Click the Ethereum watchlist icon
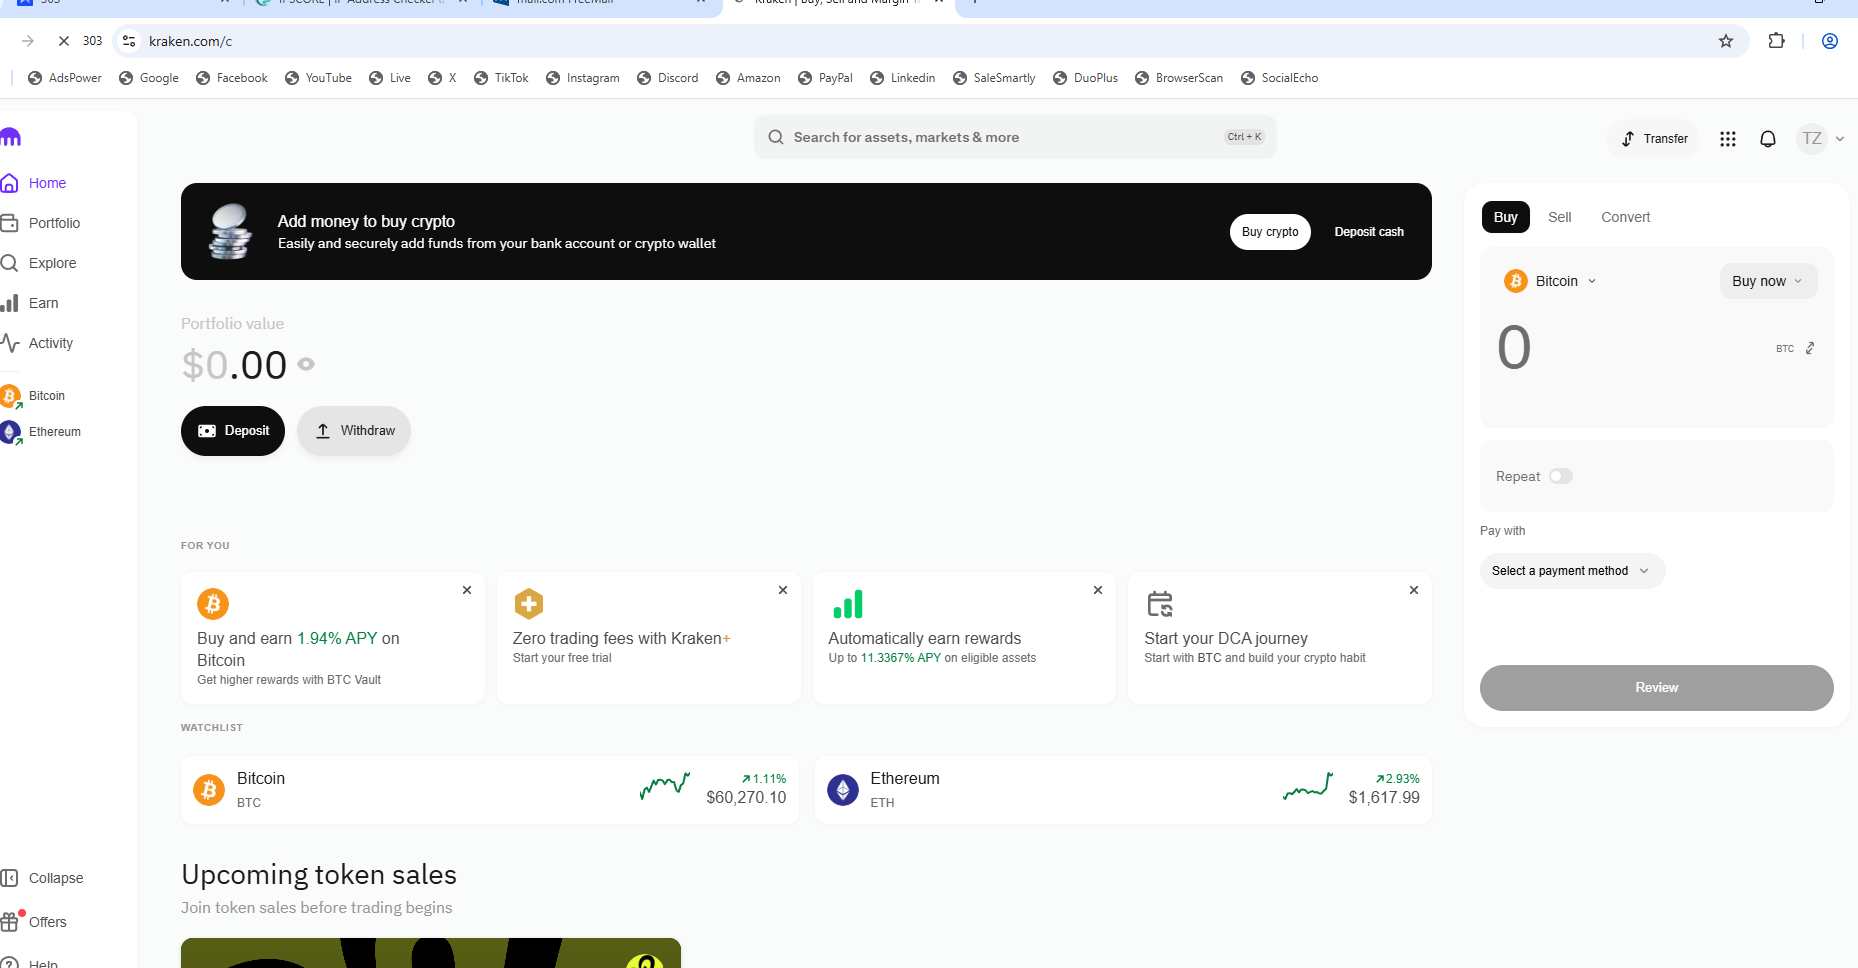 pos(843,790)
